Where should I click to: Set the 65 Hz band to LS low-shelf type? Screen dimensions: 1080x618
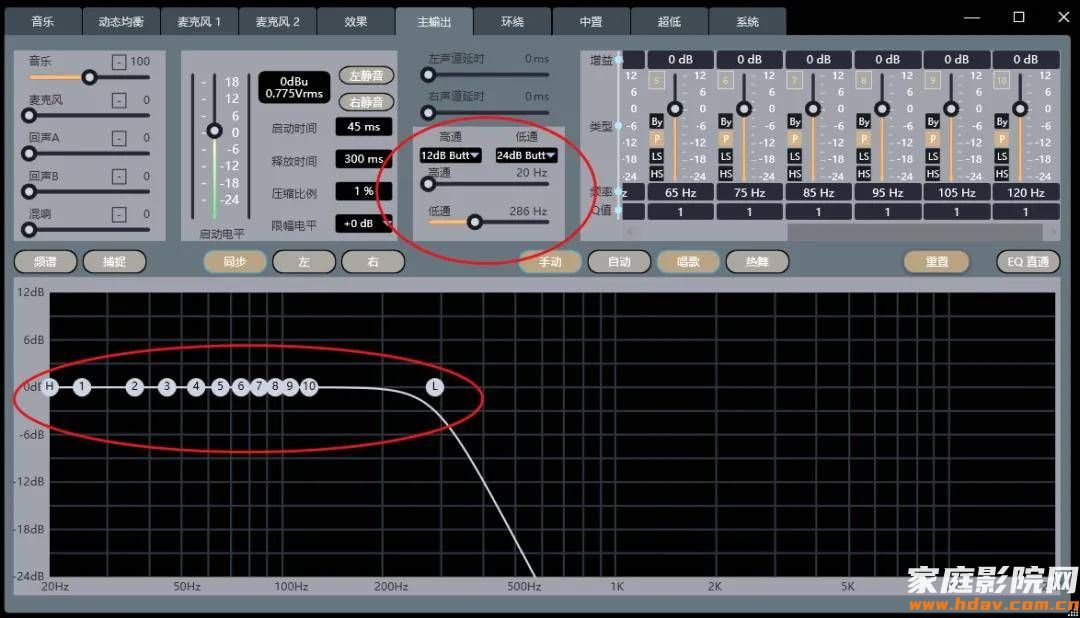[656, 156]
